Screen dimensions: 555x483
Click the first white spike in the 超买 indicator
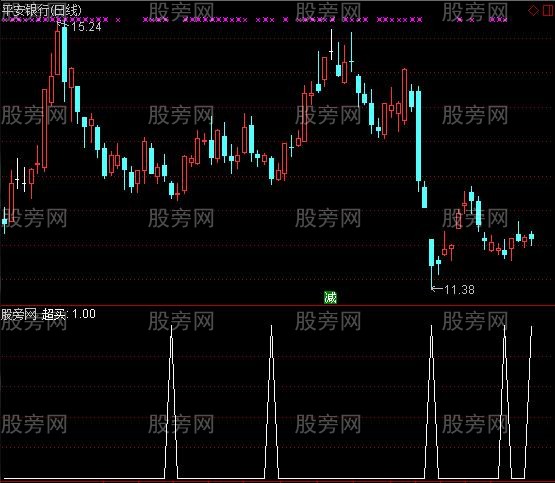coord(171,402)
